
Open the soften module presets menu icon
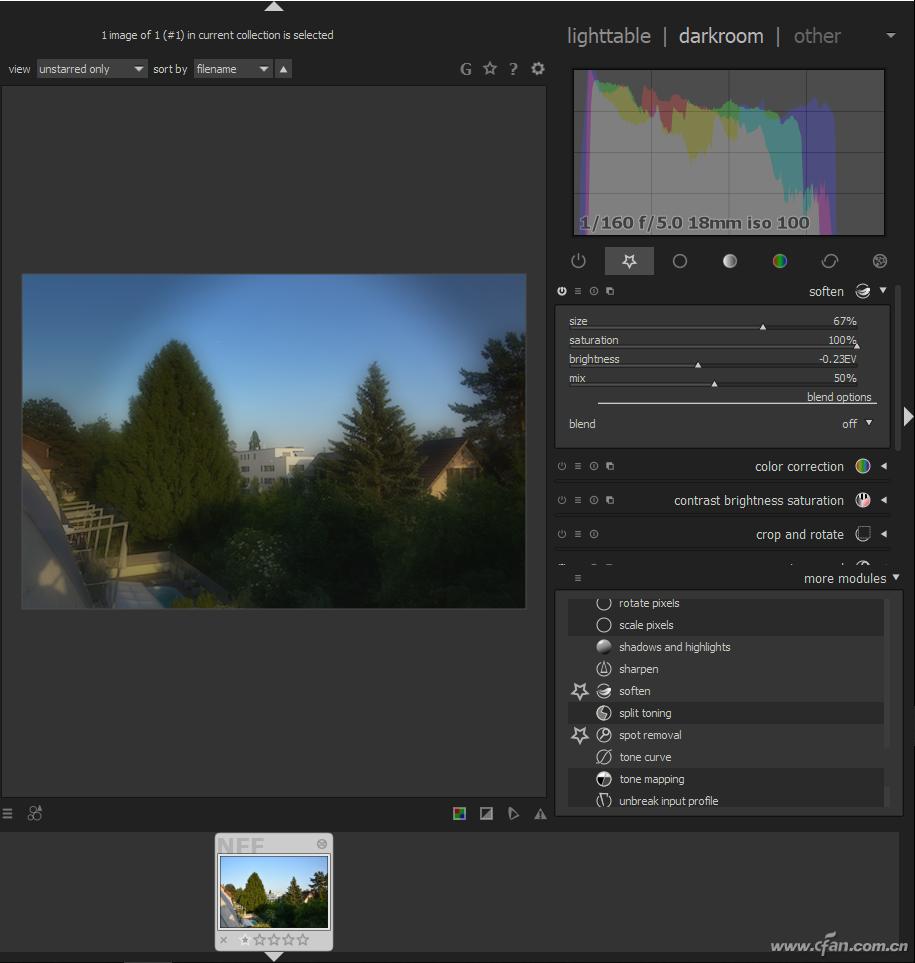click(578, 291)
